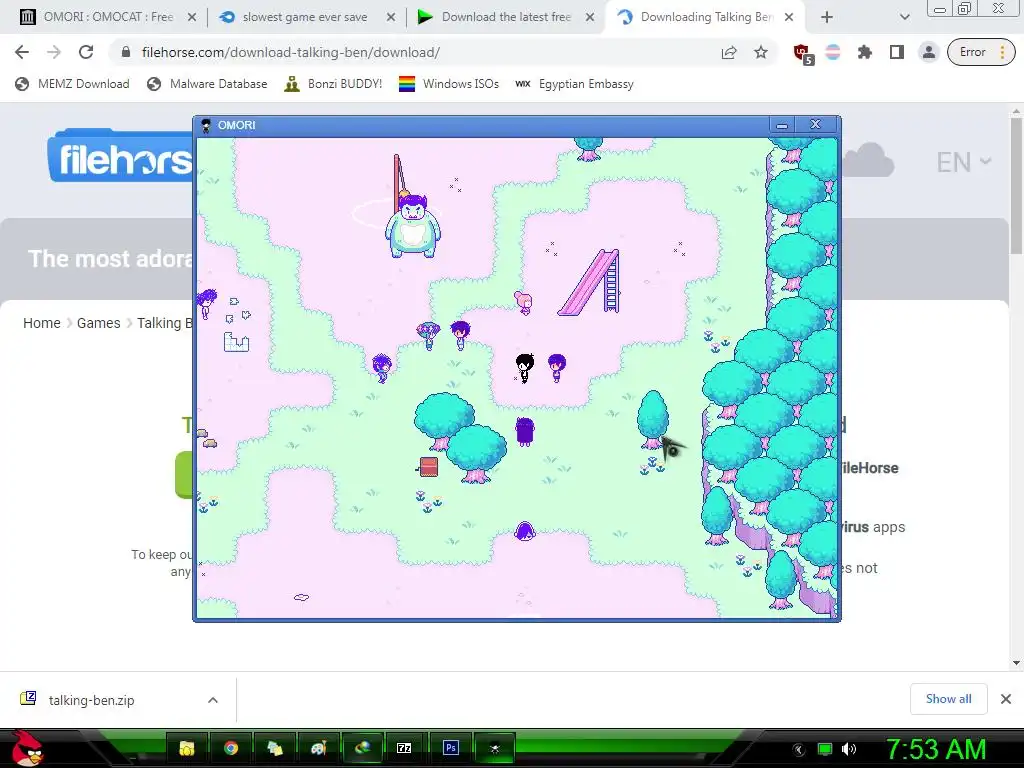Close the 'Download the latest free' tab
Image resolution: width=1024 pixels, height=768 pixels.
coord(590,17)
